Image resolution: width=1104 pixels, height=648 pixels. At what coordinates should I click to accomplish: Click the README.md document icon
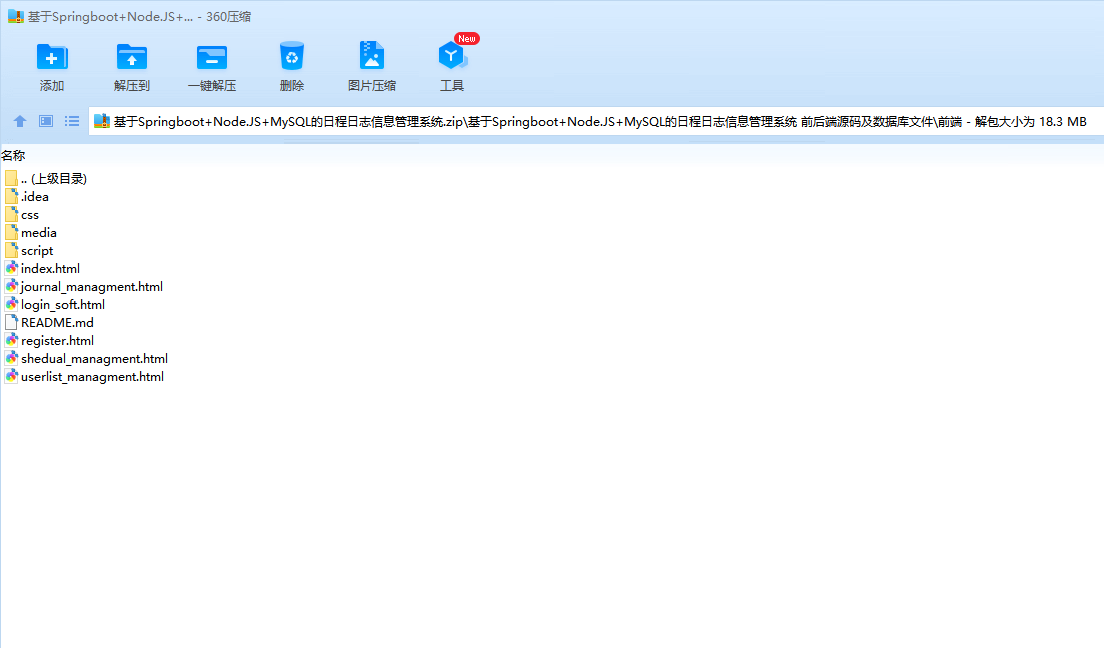(x=11, y=323)
